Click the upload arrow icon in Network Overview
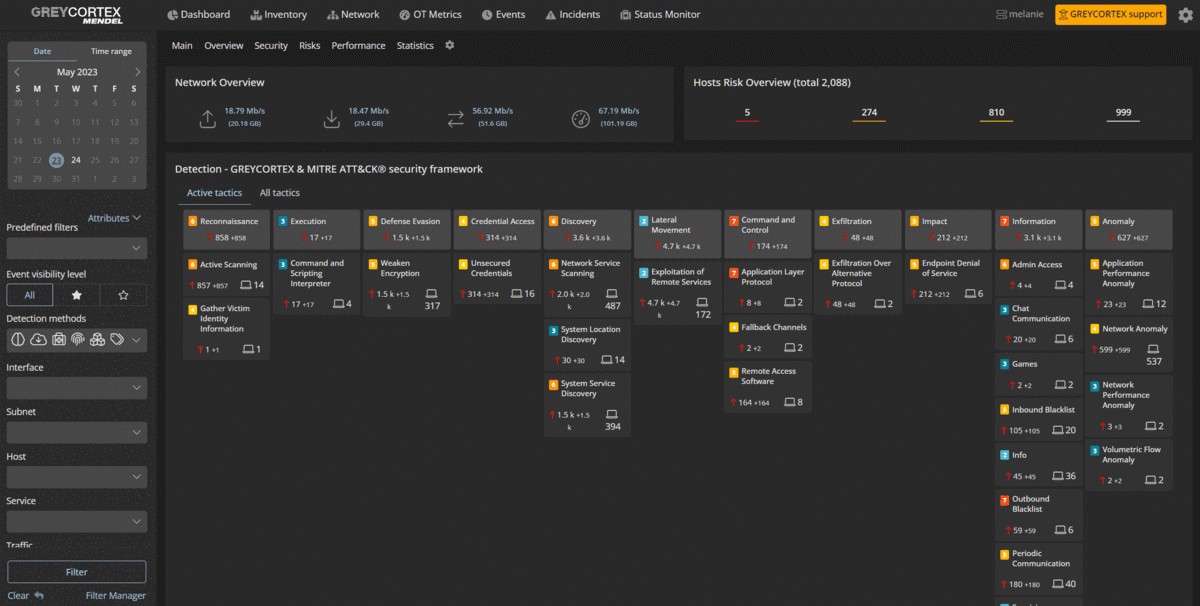Screen dimensions: 1200x606 tap(207, 118)
